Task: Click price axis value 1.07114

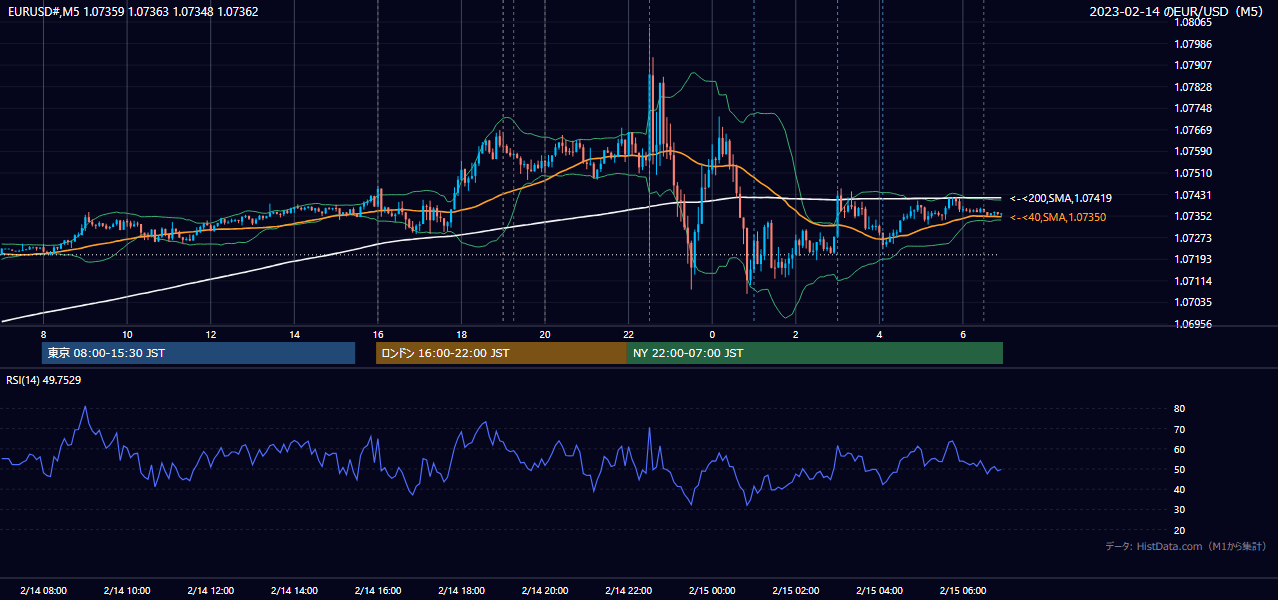Action: coord(1193,281)
